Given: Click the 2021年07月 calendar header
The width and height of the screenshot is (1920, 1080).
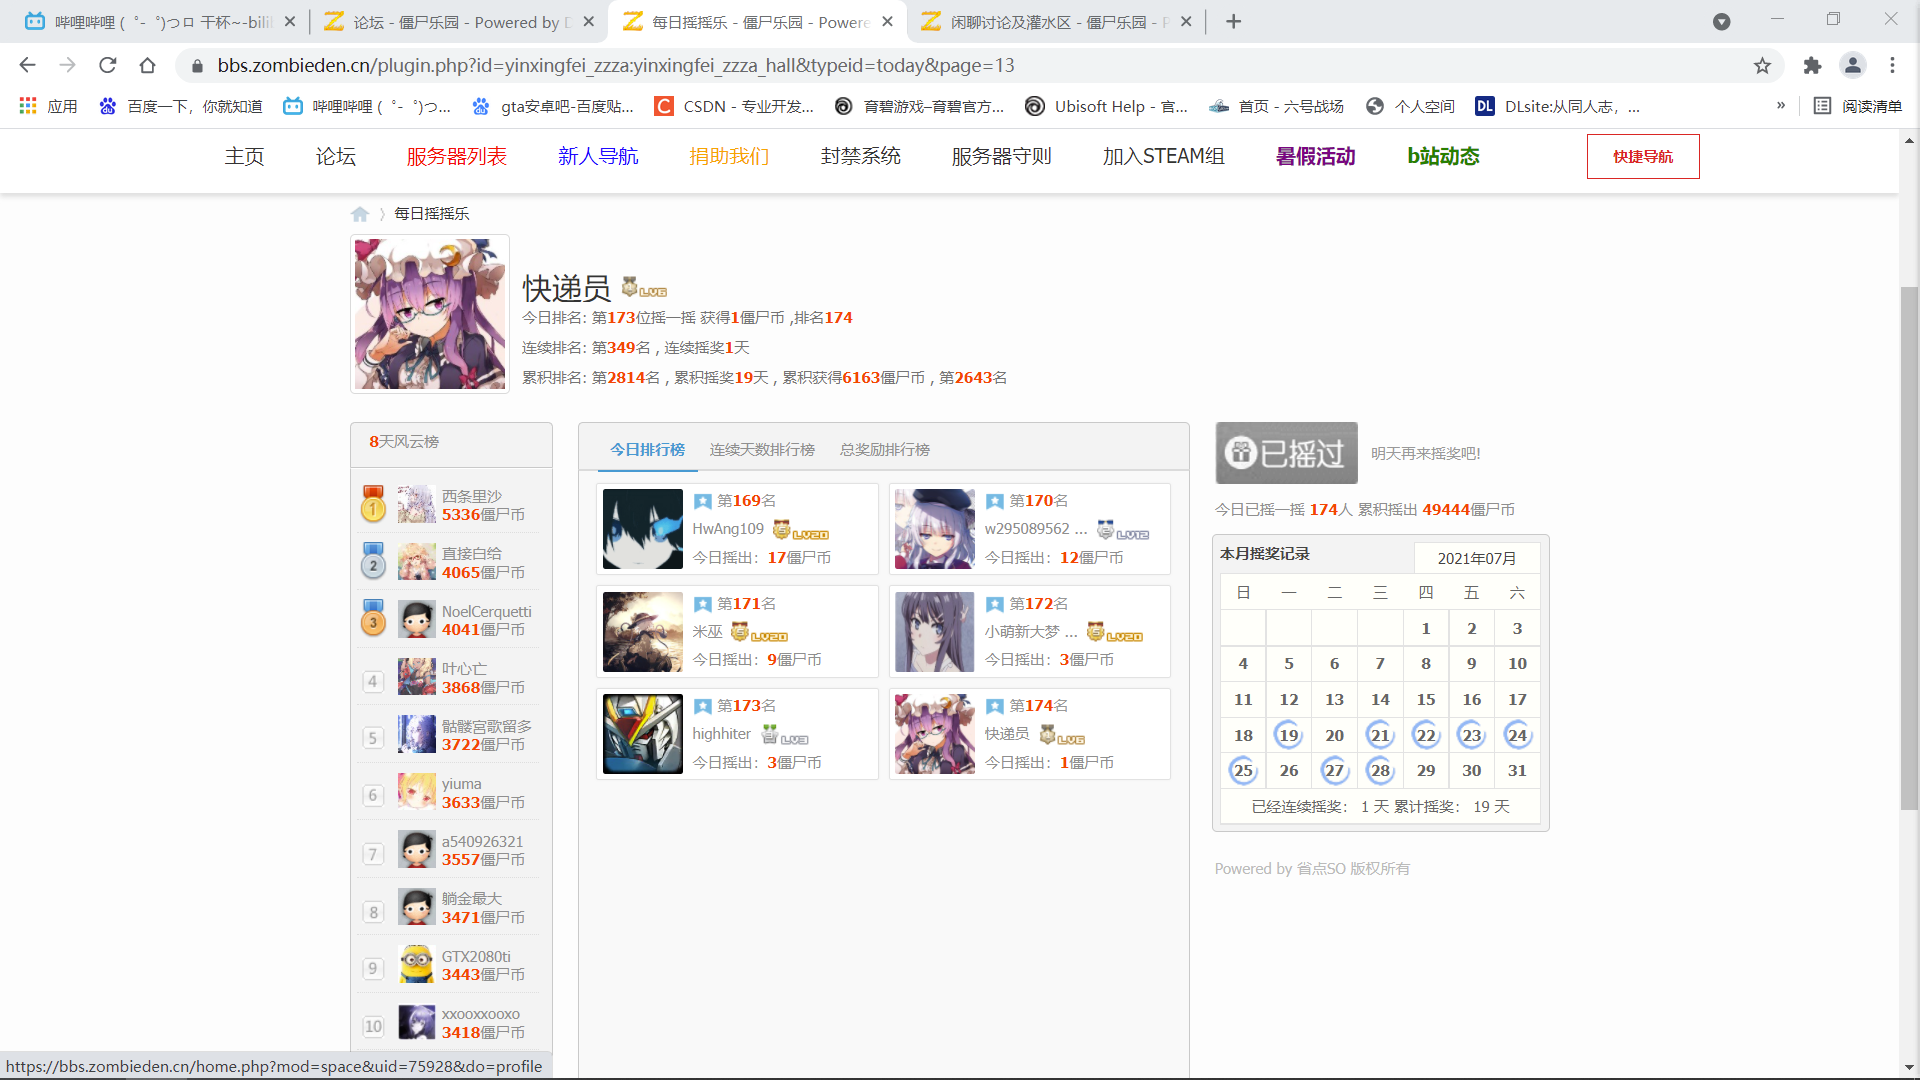Looking at the screenshot, I should (x=1477, y=558).
